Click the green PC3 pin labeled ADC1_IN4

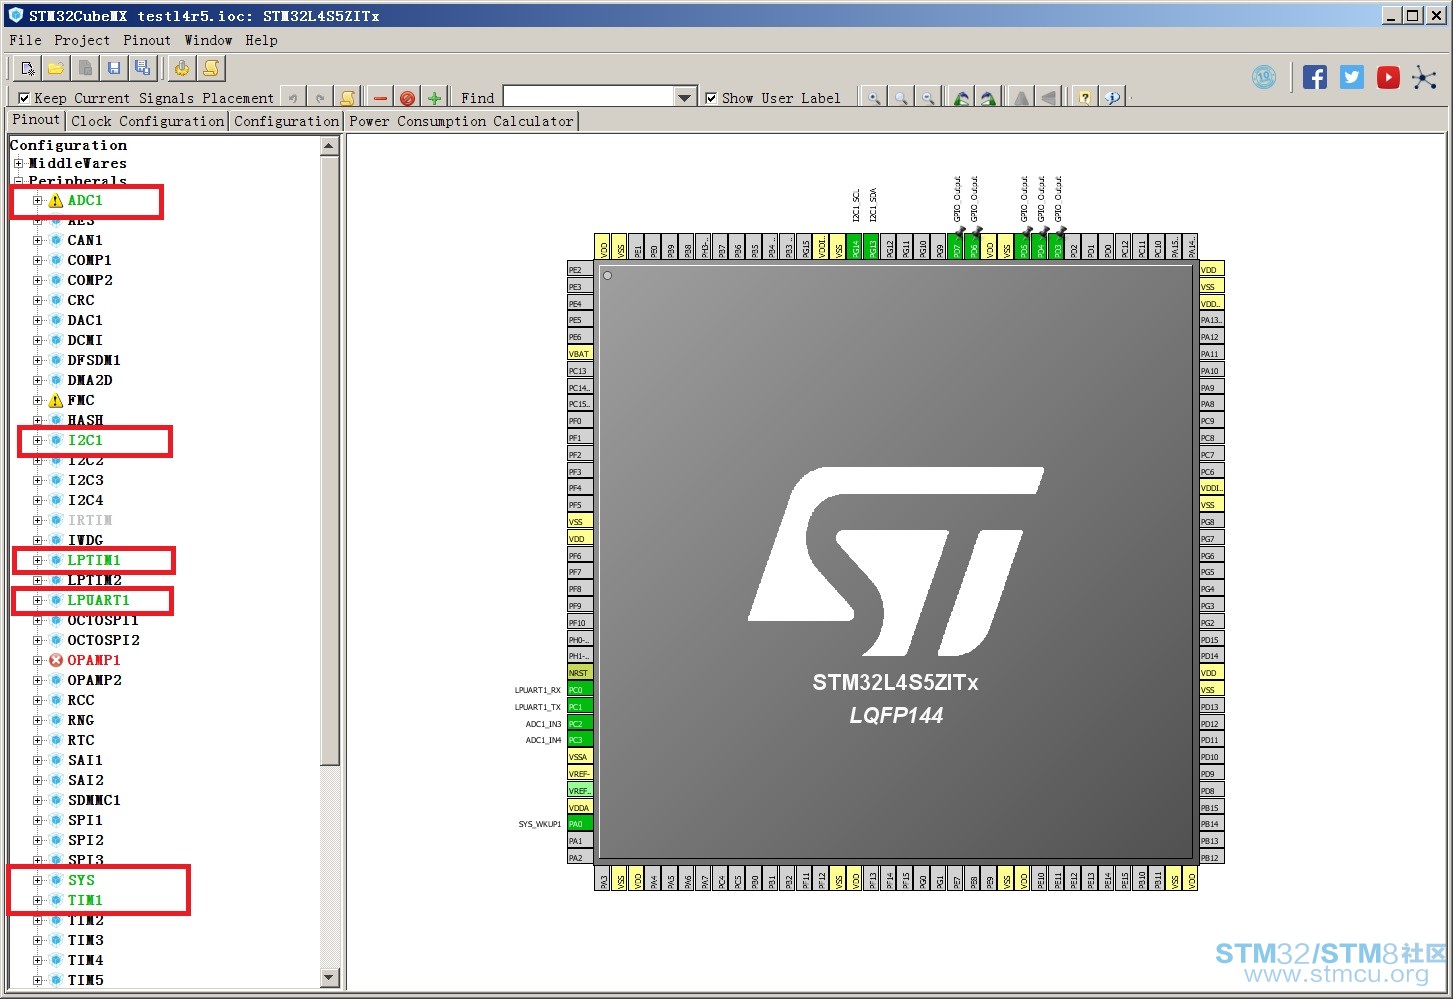click(580, 740)
